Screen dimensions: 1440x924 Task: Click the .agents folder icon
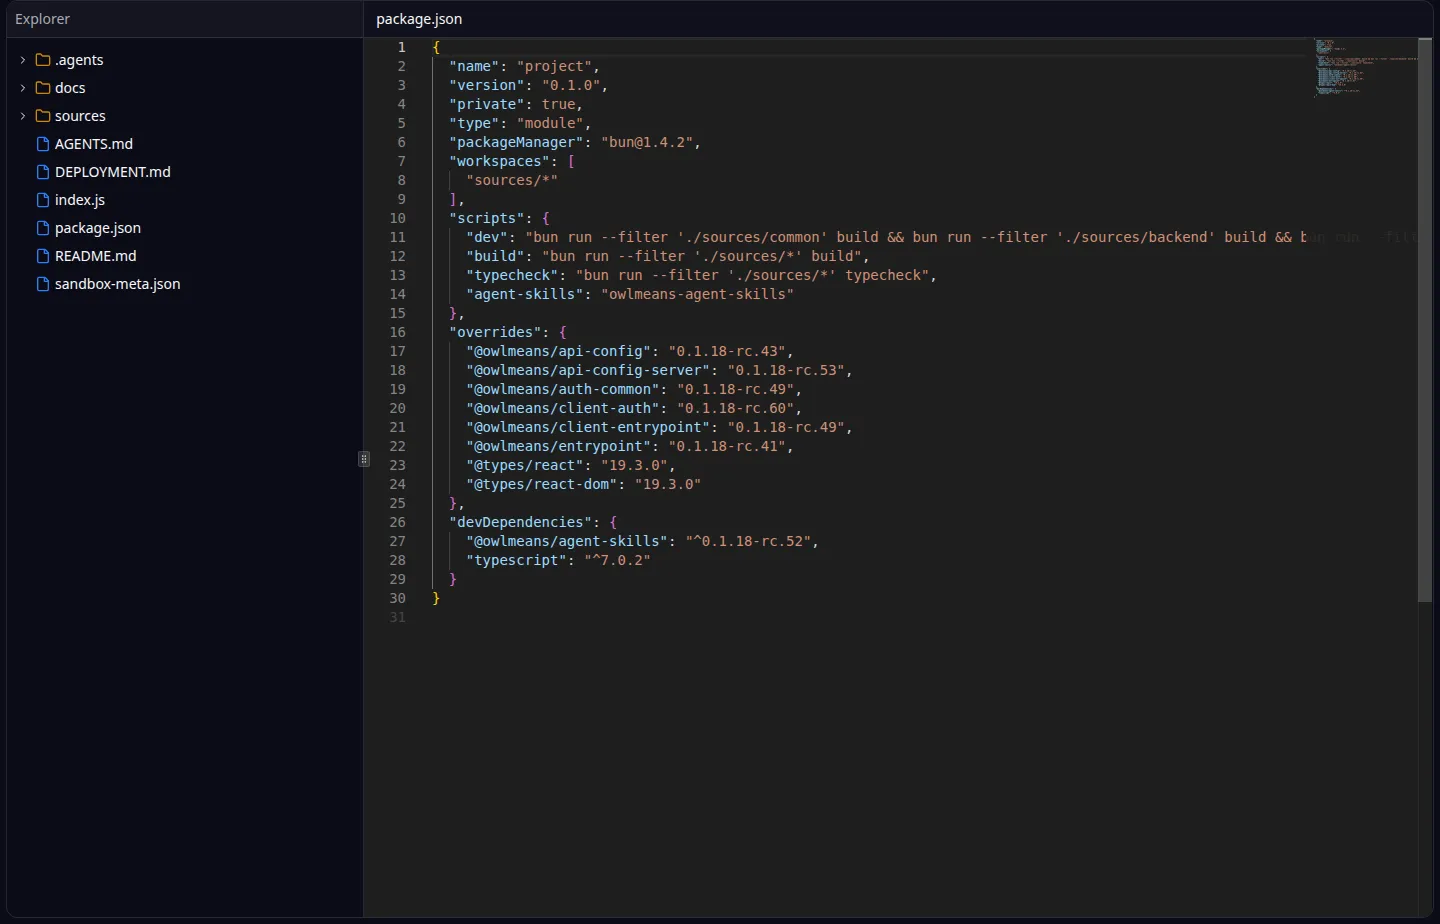point(43,60)
